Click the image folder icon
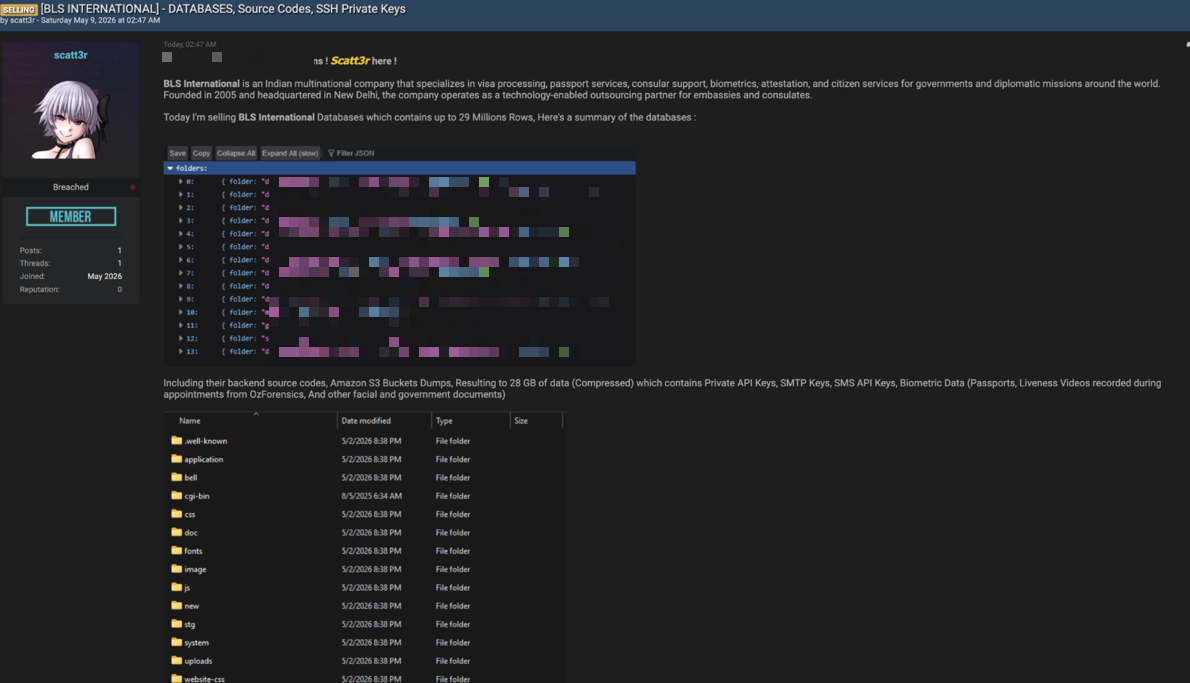The height and width of the screenshot is (683, 1190). (x=177, y=568)
